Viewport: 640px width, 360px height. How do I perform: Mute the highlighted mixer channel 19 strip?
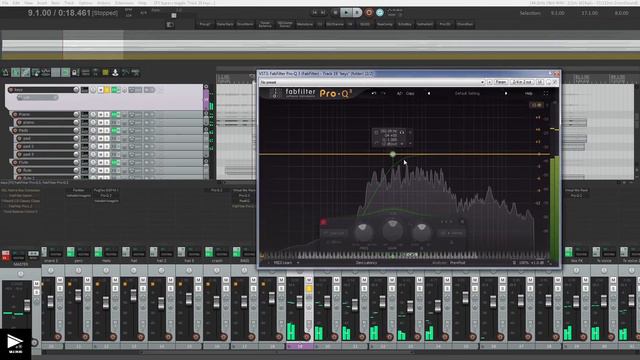point(309,280)
